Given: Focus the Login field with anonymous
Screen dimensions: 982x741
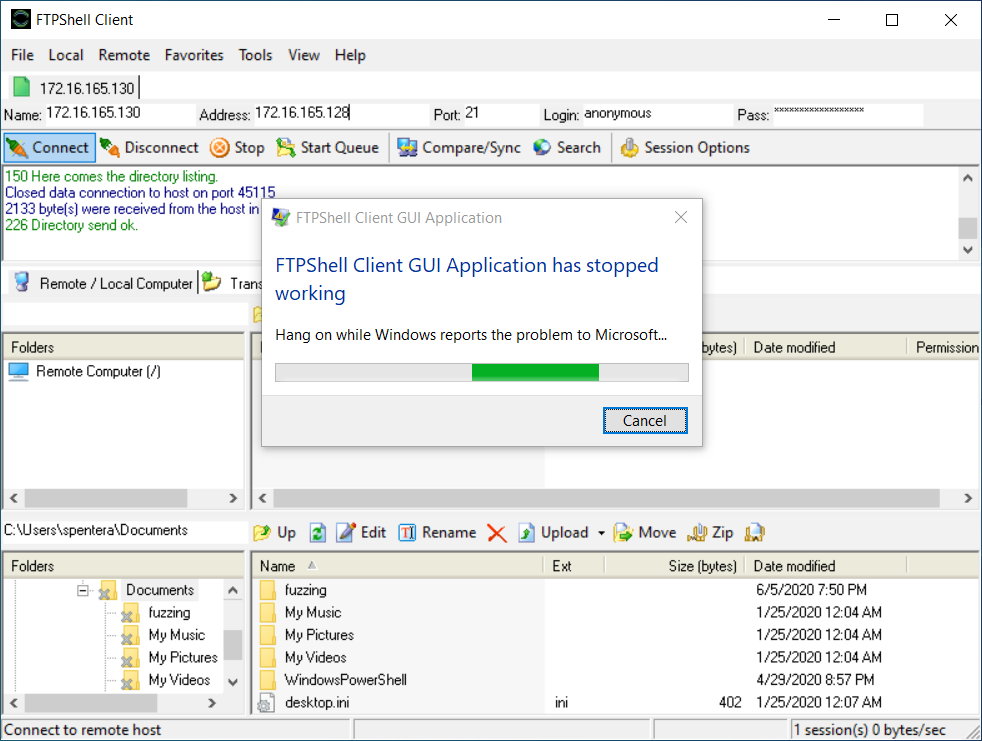Looking at the screenshot, I should [x=658, y=113].
